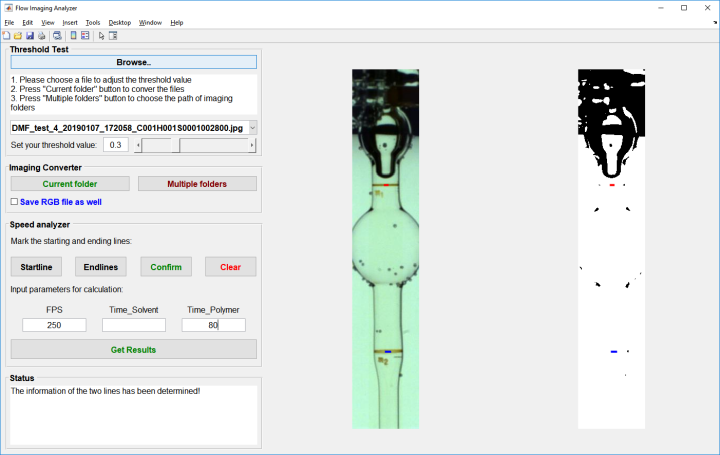Click the Time_Solvent input field
The width and height of the screenshot is (720, 455).
point(134,325)
